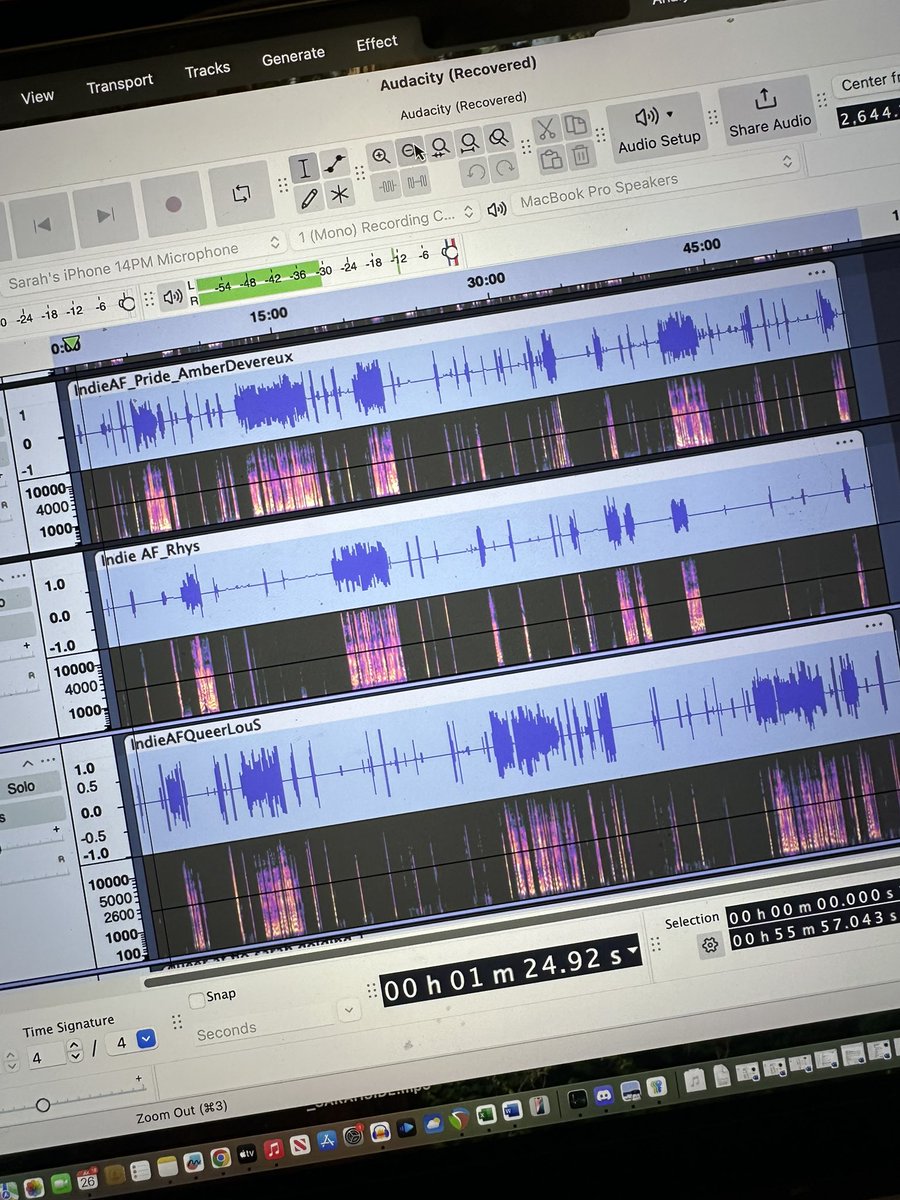
Task: Open Music app from the Dock
Action: [272, 1150]
